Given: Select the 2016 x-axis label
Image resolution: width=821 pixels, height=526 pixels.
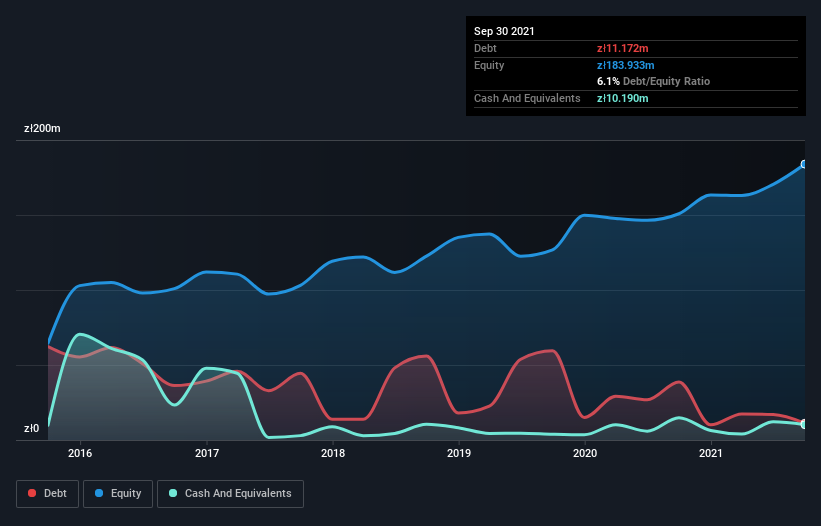Looking at the screenshot, I should pos(80,453).
